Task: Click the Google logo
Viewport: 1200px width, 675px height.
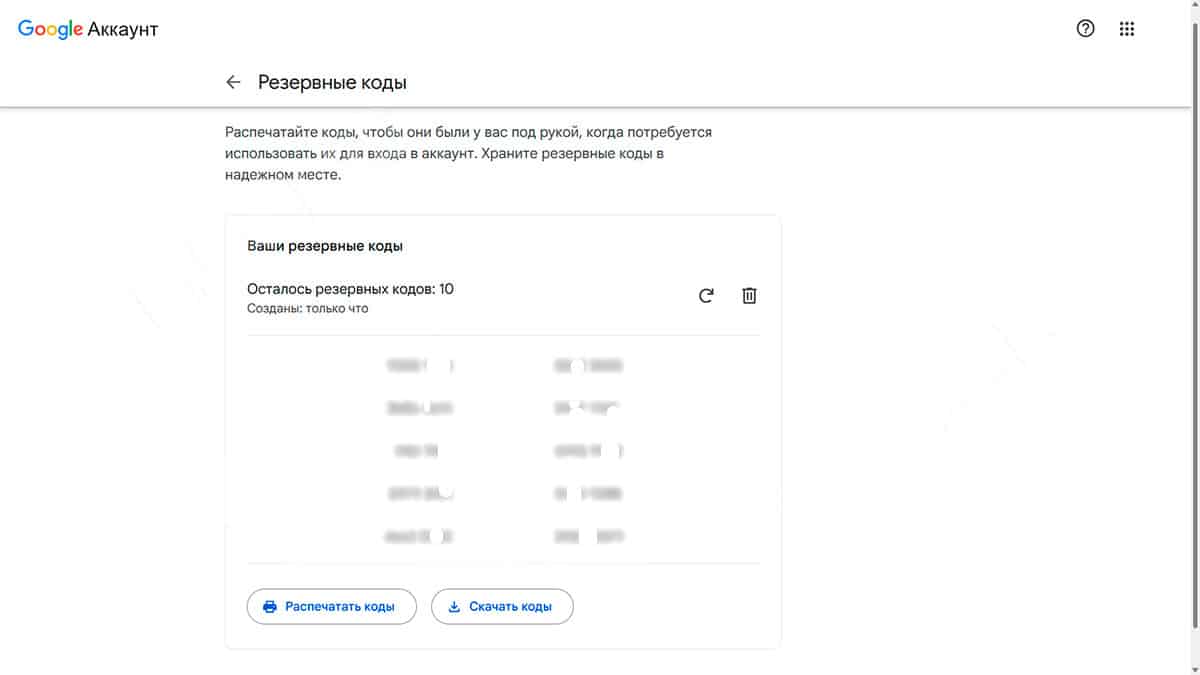Action: coord(50,30)
